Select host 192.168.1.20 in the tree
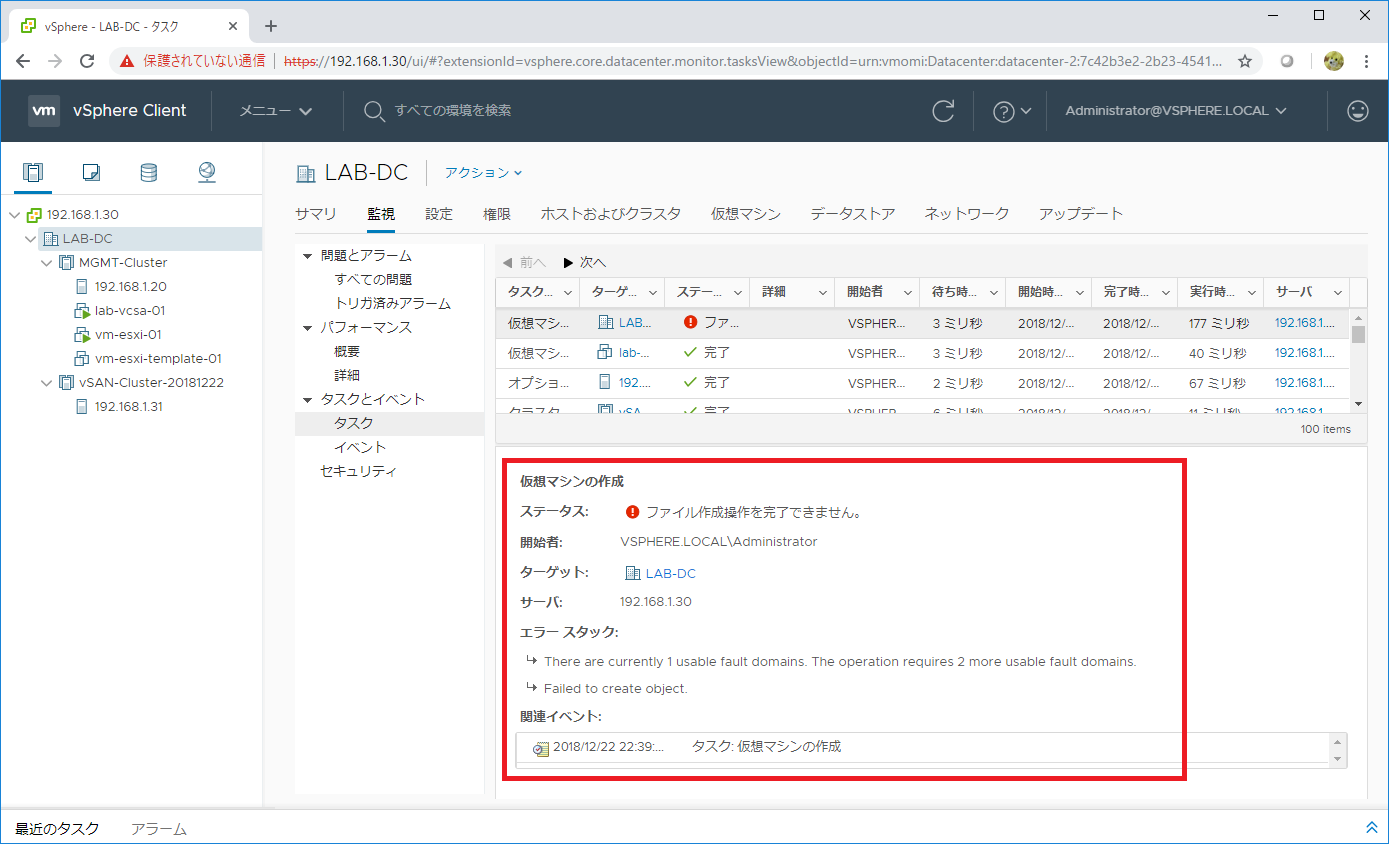The image size is (1389, 844). pos(130,287)
